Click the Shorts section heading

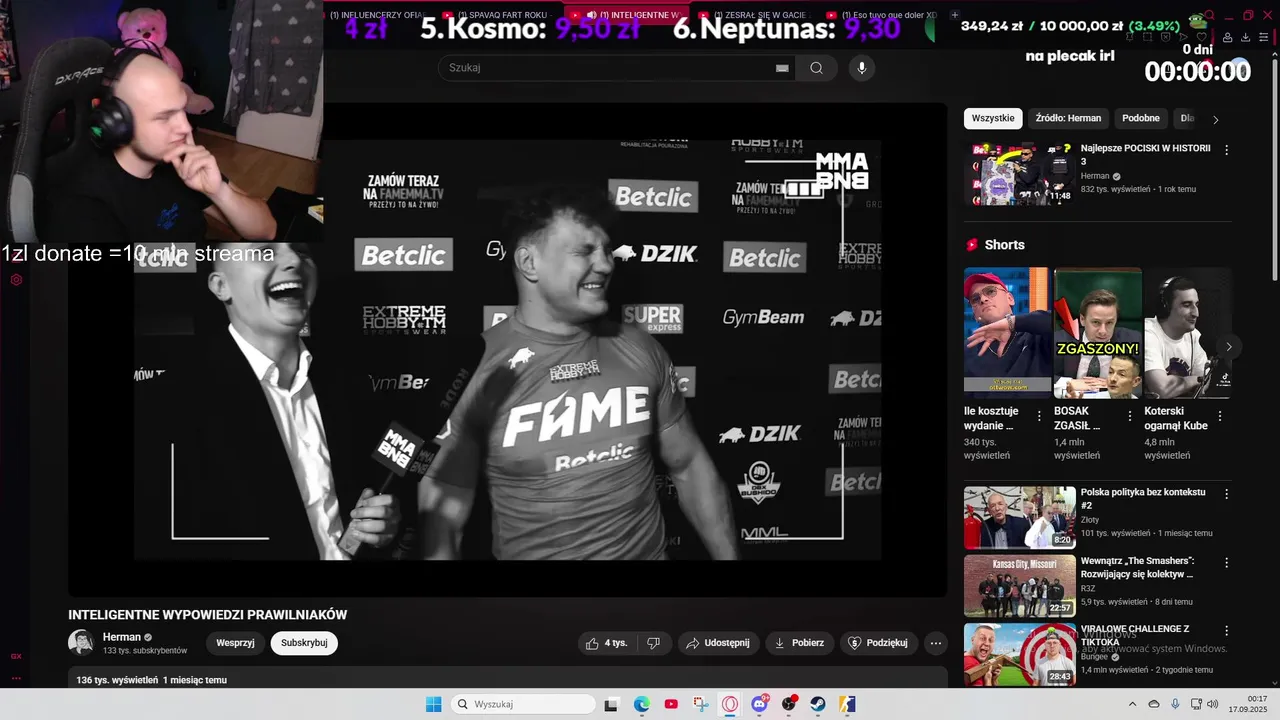[1004, 245]
